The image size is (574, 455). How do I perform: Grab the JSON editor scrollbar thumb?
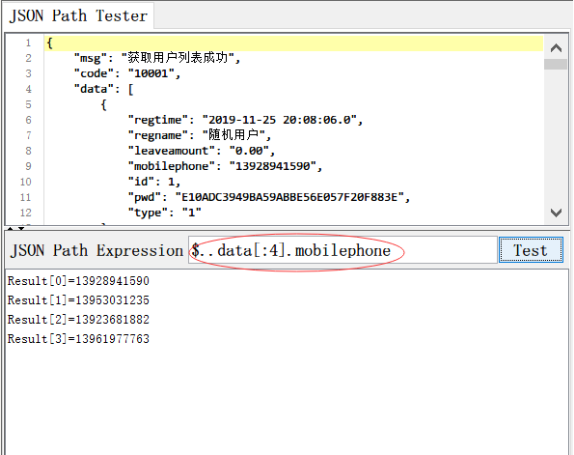point(556,64)
